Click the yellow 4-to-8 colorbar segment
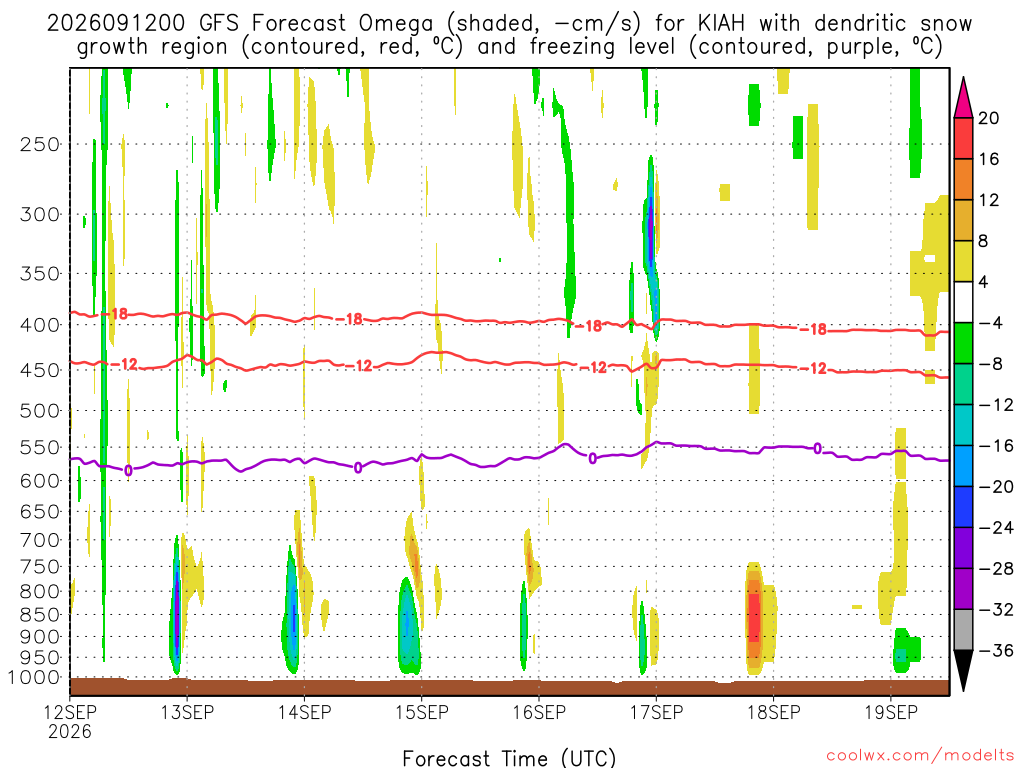Image resolution: width=1024 pixels, height=768 pixels. click(963, 261)
